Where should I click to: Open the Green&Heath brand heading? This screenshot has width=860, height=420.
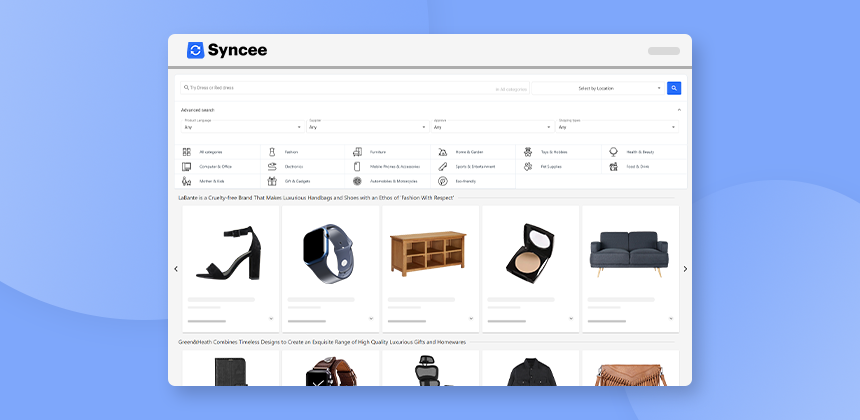coord(322,342)
